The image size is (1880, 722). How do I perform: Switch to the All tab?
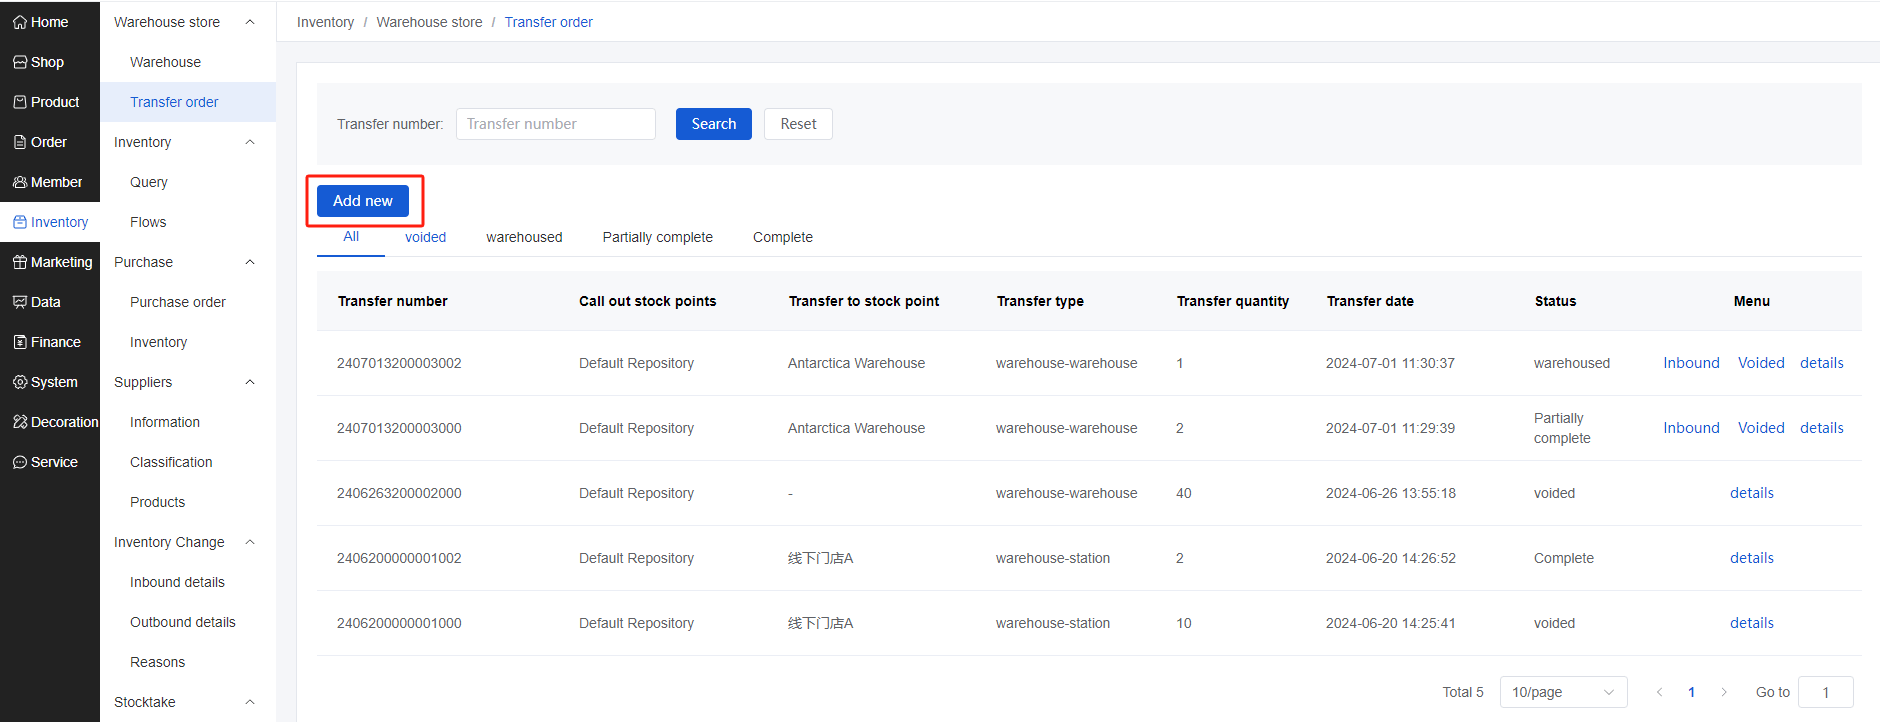point(351,237)
